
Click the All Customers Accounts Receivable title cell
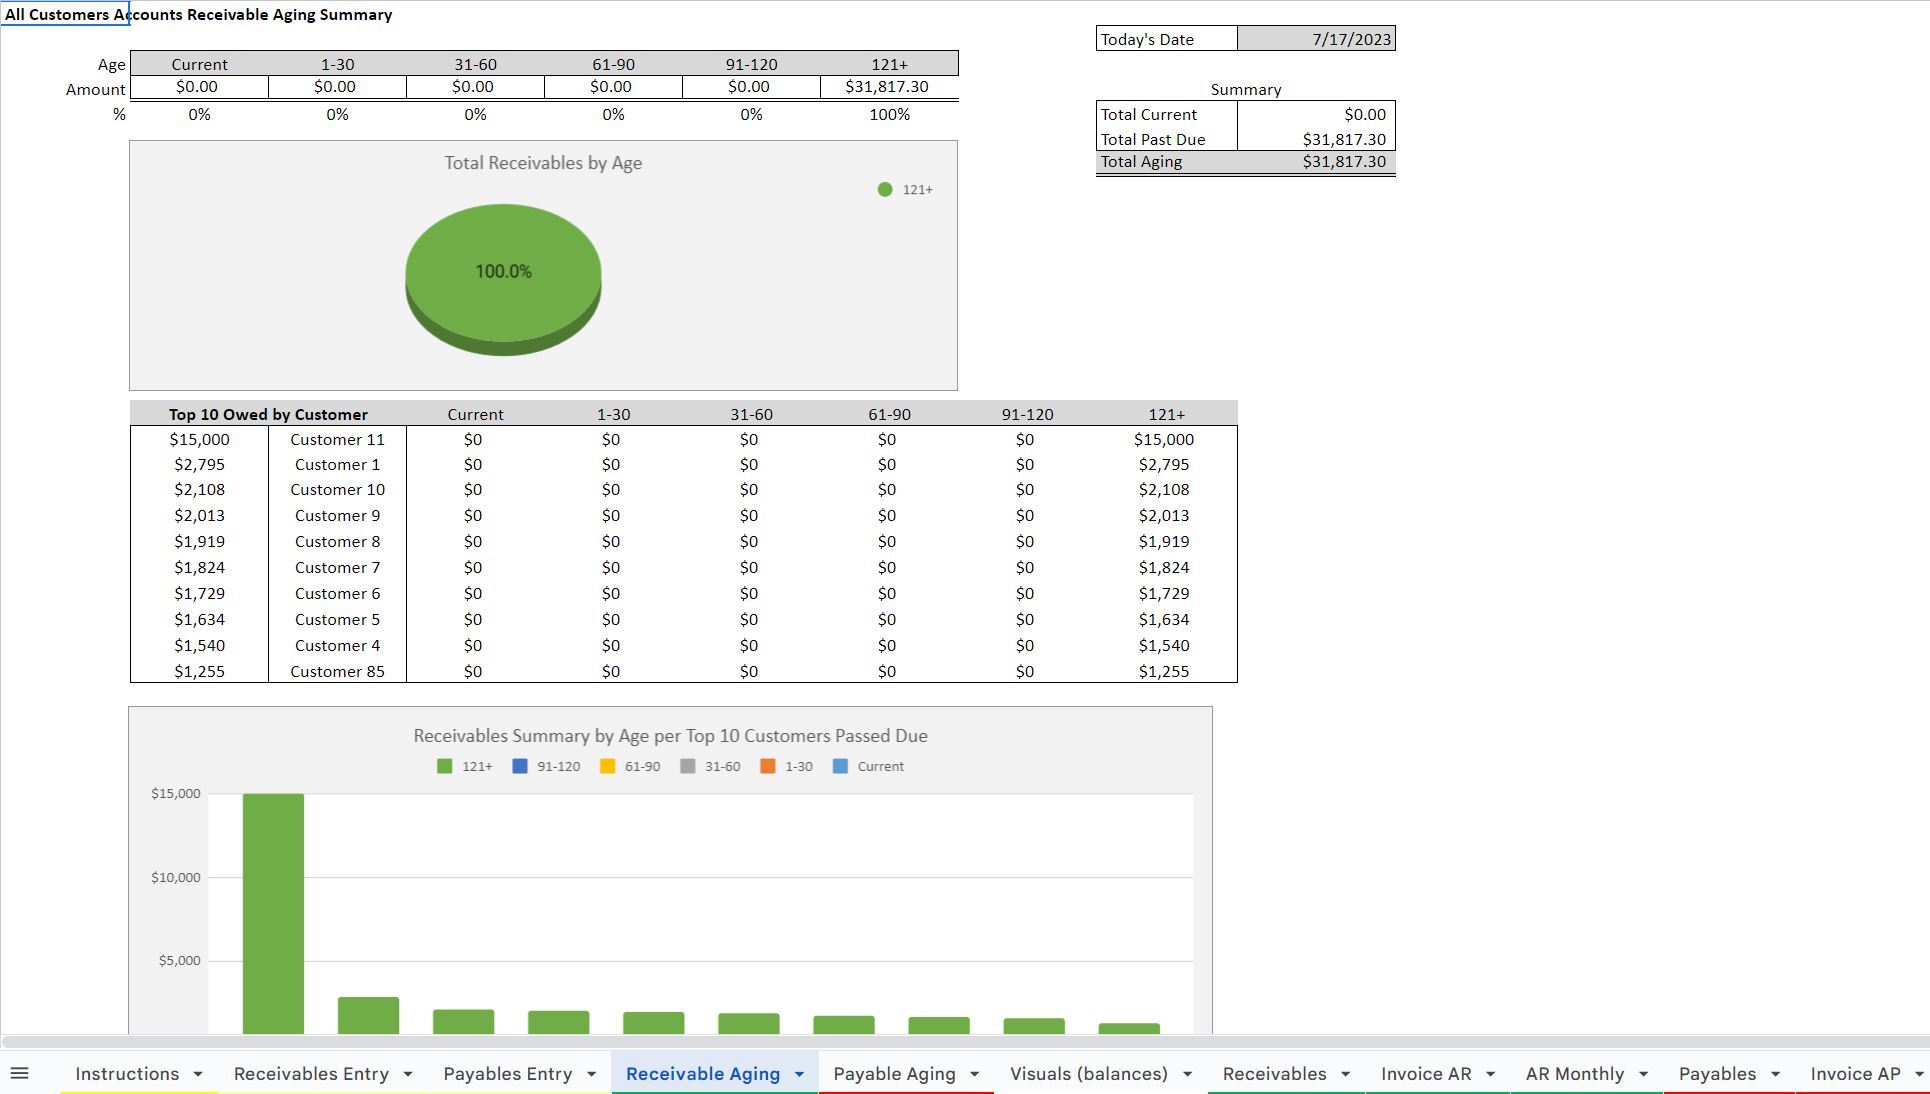point(65,14)
